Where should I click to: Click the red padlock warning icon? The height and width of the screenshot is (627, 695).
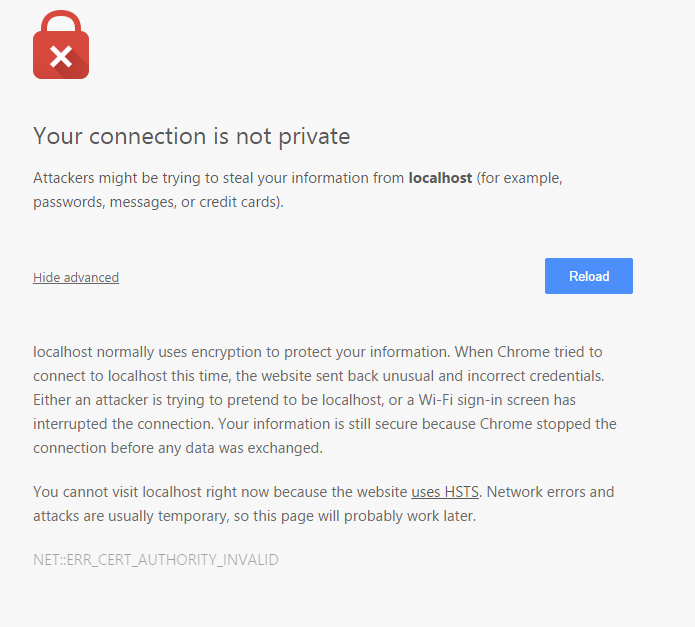coord(61,46)
